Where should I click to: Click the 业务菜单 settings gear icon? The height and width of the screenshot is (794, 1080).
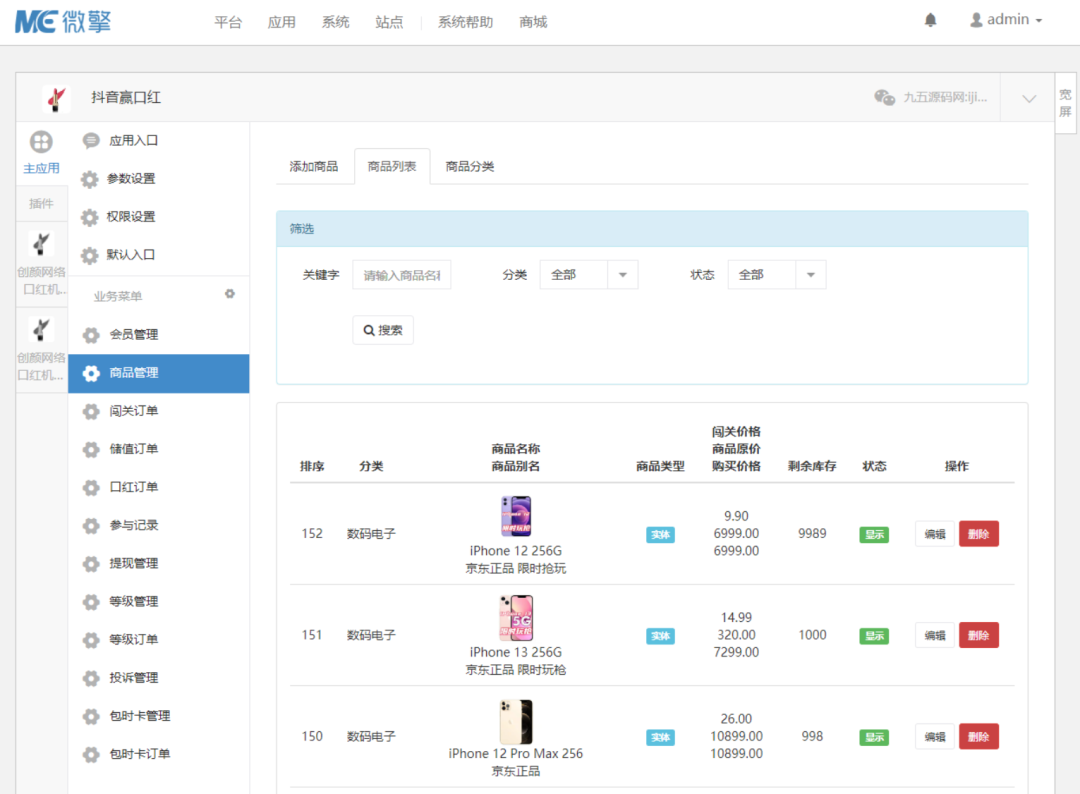[x=230, y=294]
